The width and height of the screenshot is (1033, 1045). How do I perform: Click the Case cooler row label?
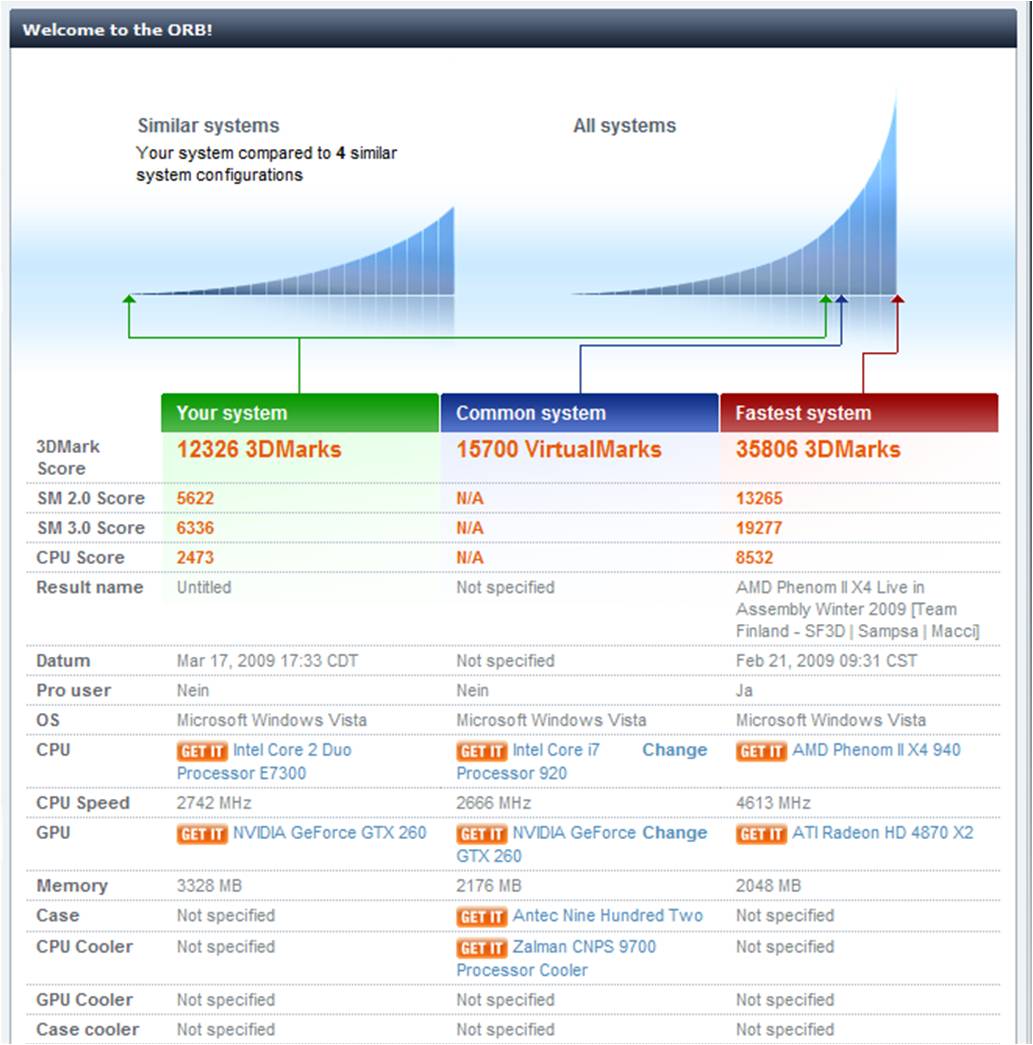pyautogui.click(x=88, y=1029)
